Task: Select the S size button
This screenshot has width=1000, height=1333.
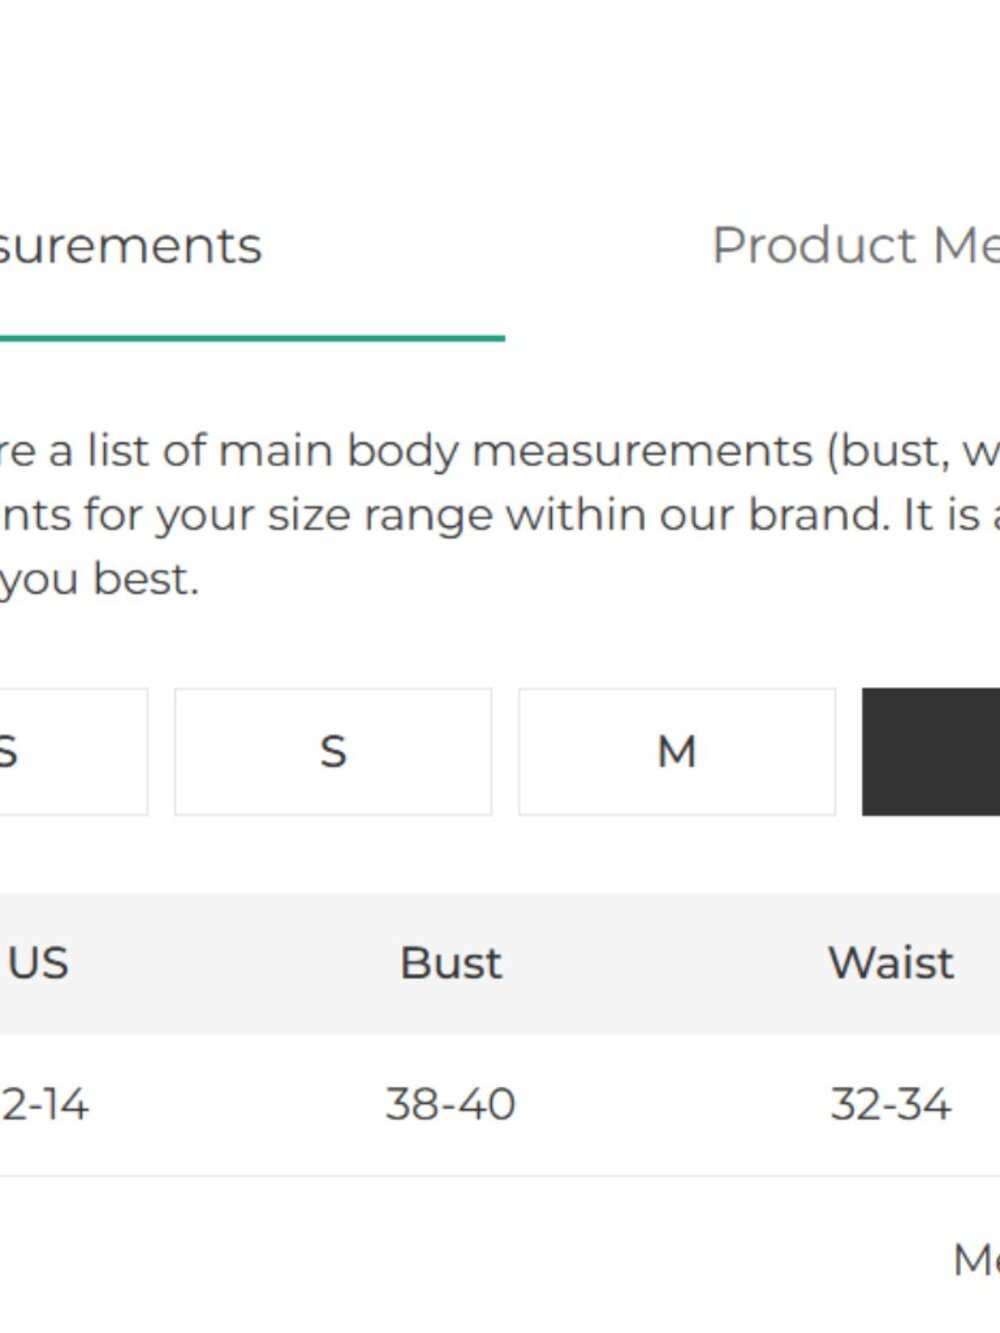Action: 333,751
